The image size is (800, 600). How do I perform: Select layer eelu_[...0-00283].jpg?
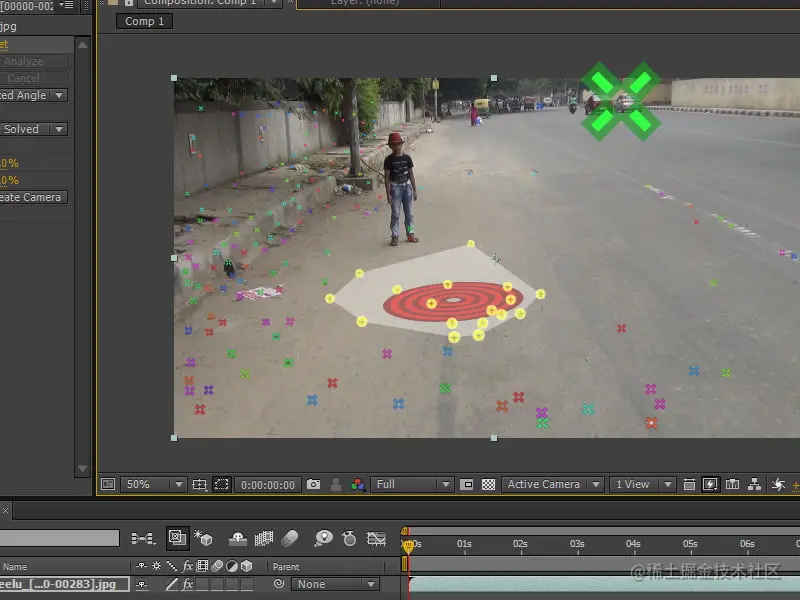point(64,584)
